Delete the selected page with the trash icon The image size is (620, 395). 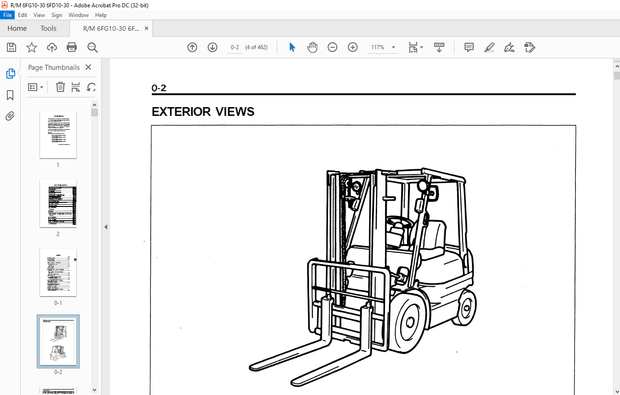(60, 87)
